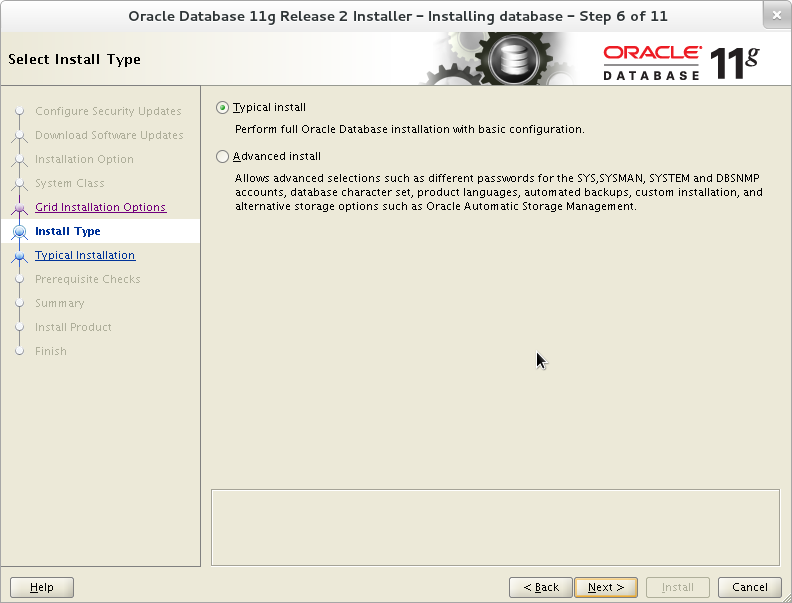Choose the Advanced install option

[x=222, y=157]
